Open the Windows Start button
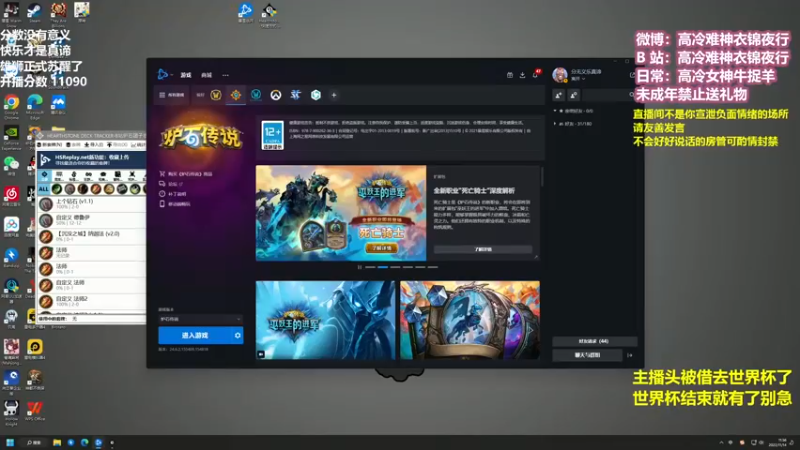This screenshot has height=450, width=800. [10, 442]
